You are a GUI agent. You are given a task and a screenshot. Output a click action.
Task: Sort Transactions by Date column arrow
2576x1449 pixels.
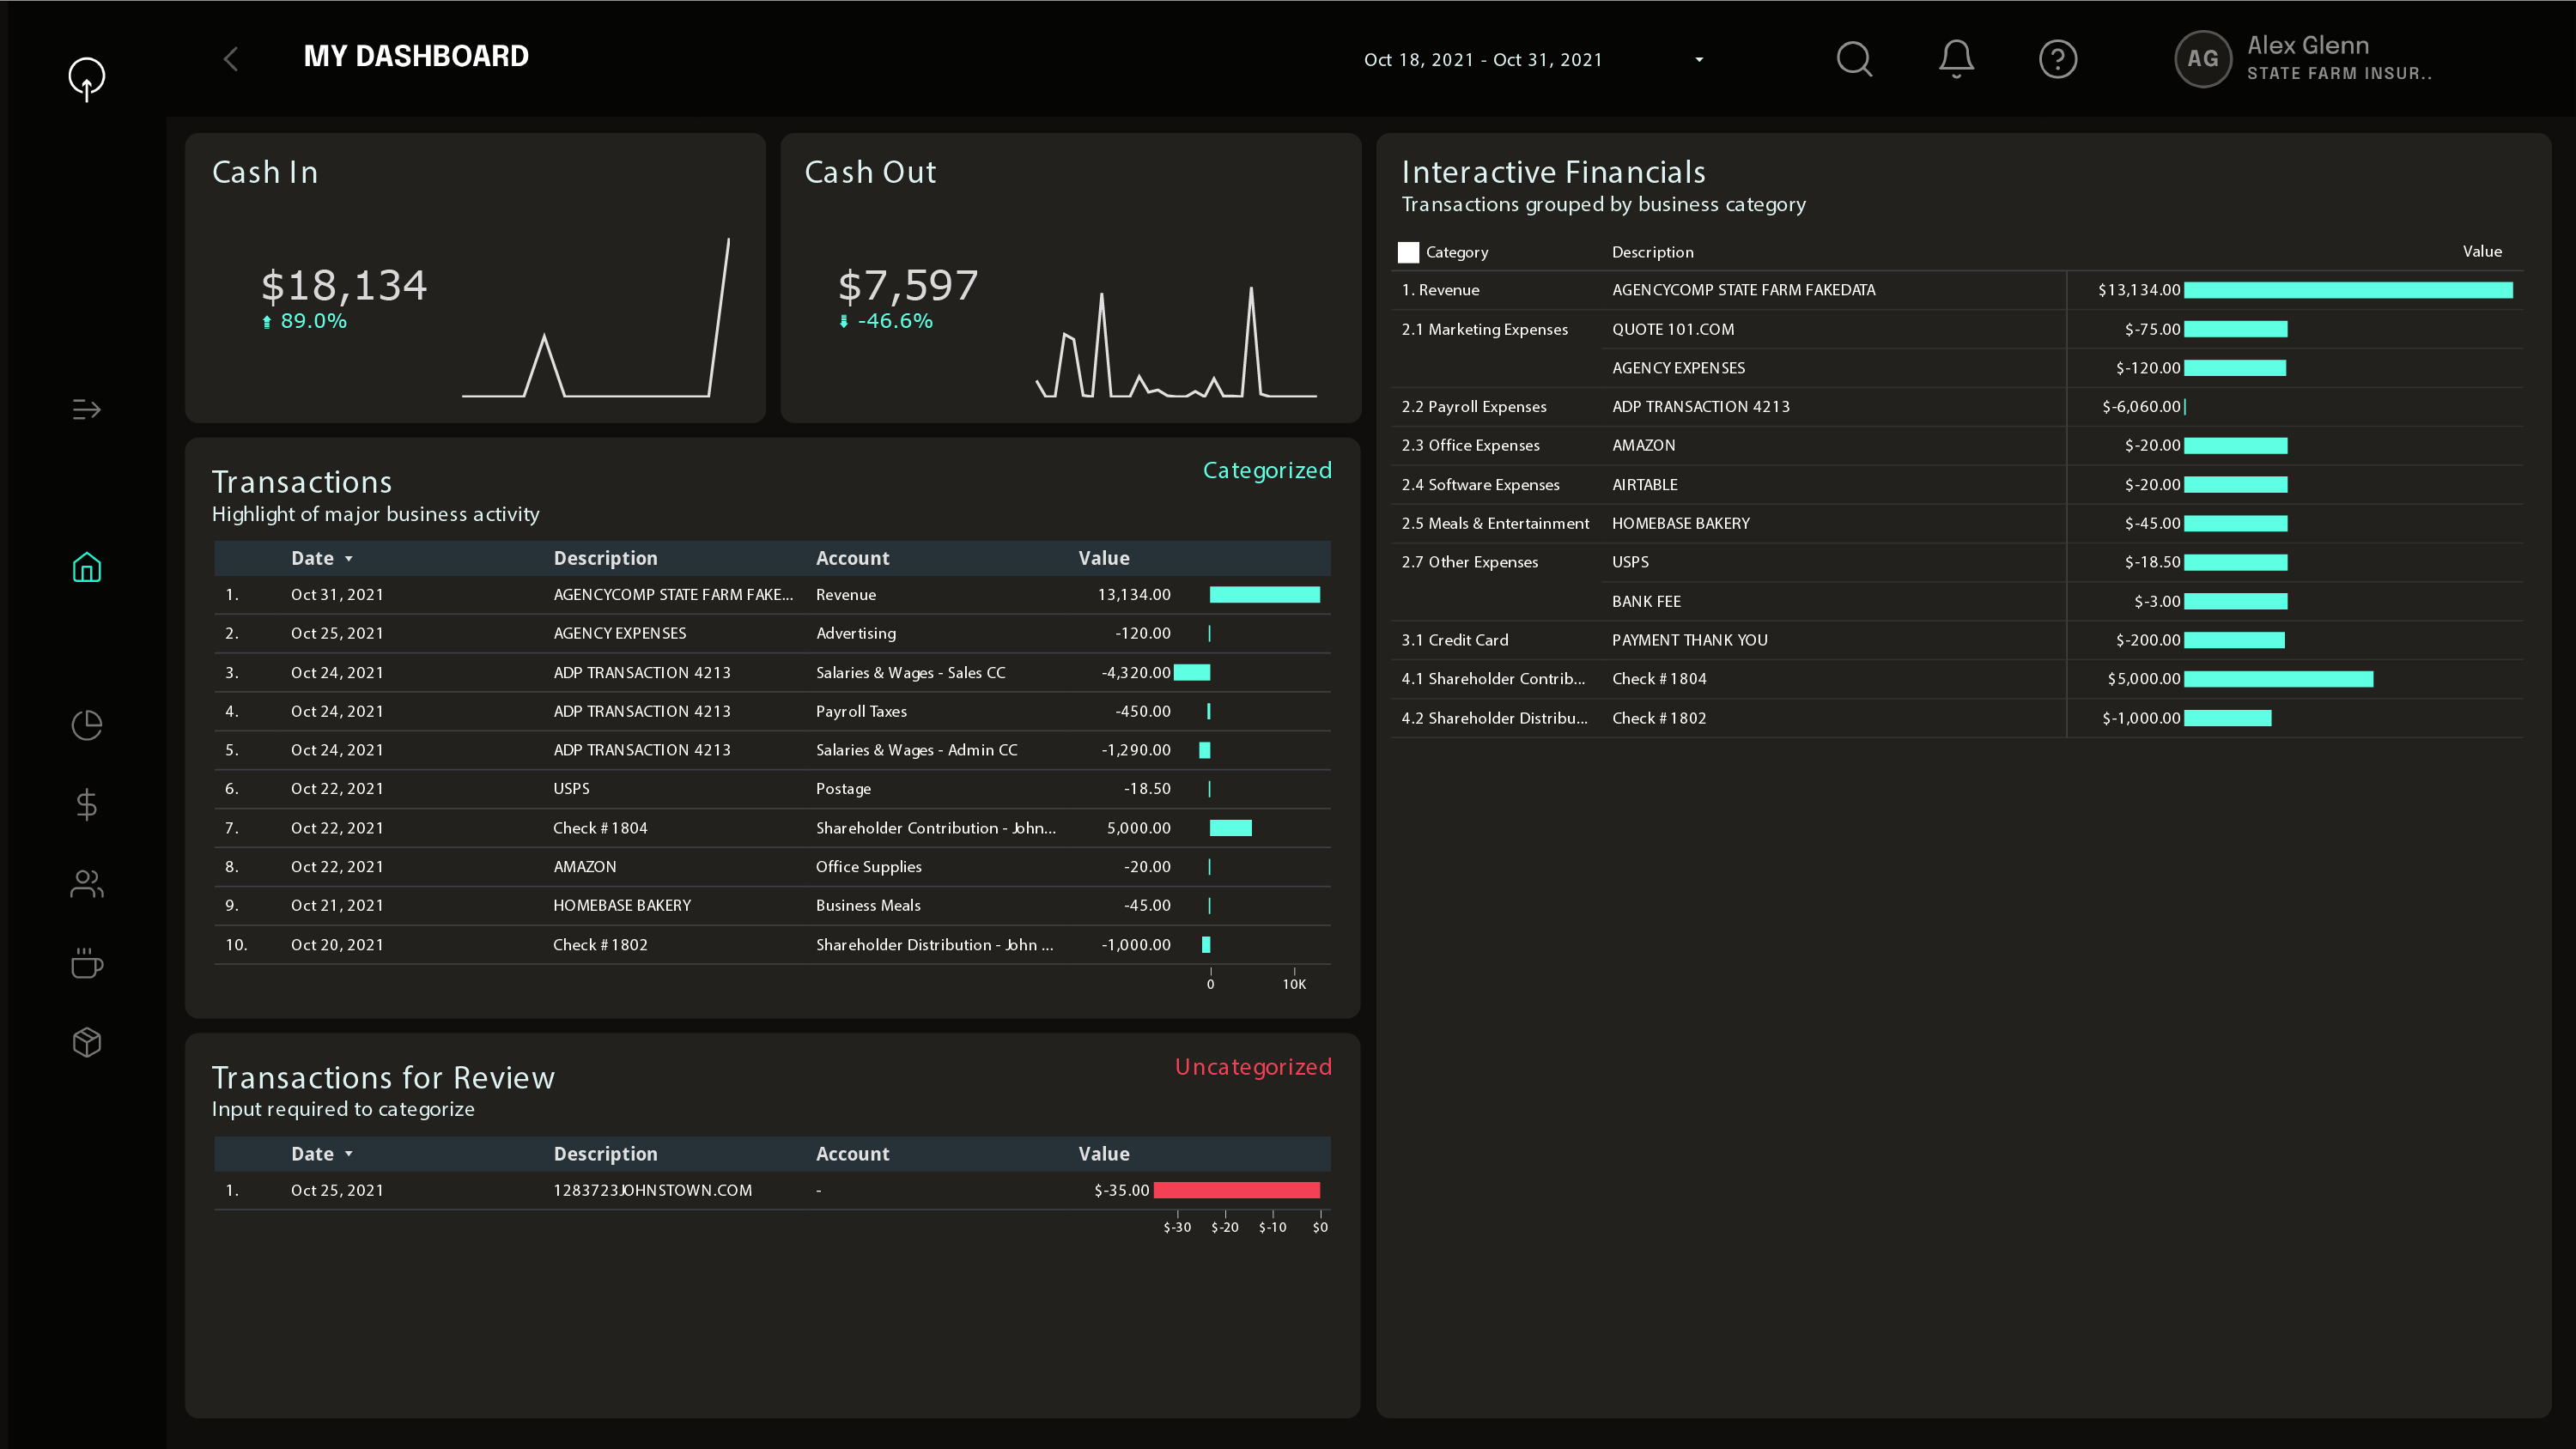tap(349, 559)
